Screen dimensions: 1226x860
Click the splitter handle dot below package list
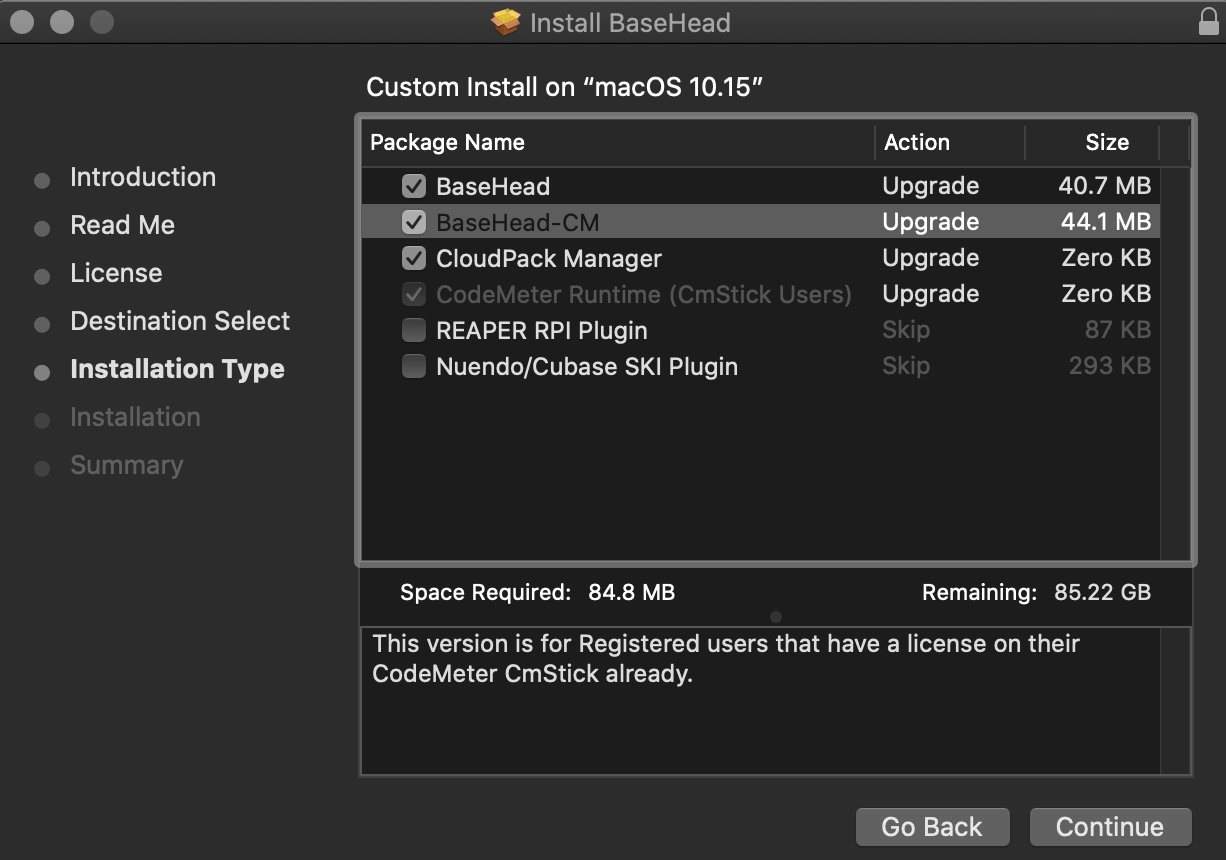pyautogui.click(x=776, y=617)
